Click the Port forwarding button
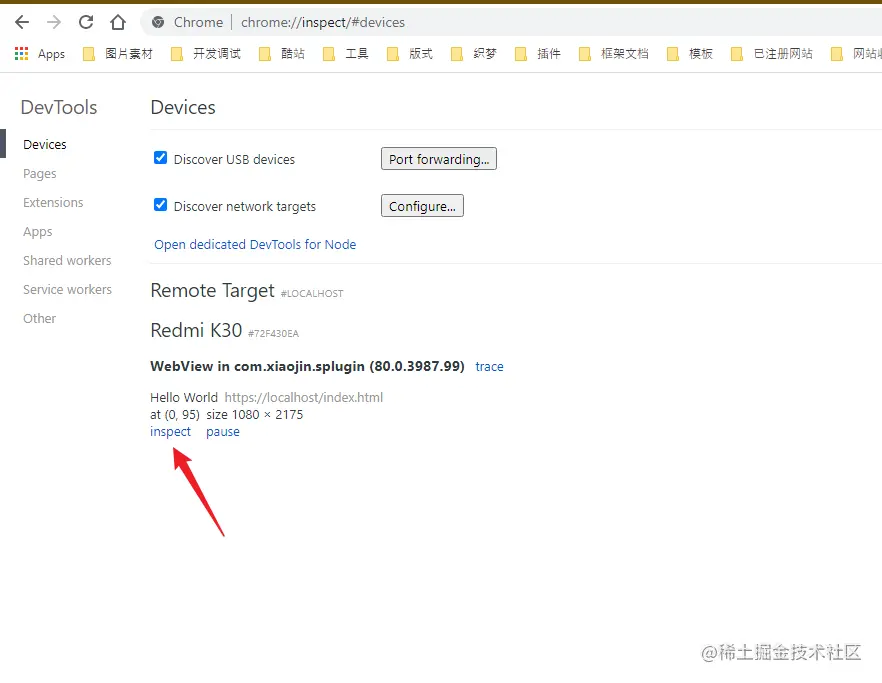Image resolution: width=882 pixels, height=683 pixels. point(439,159)
